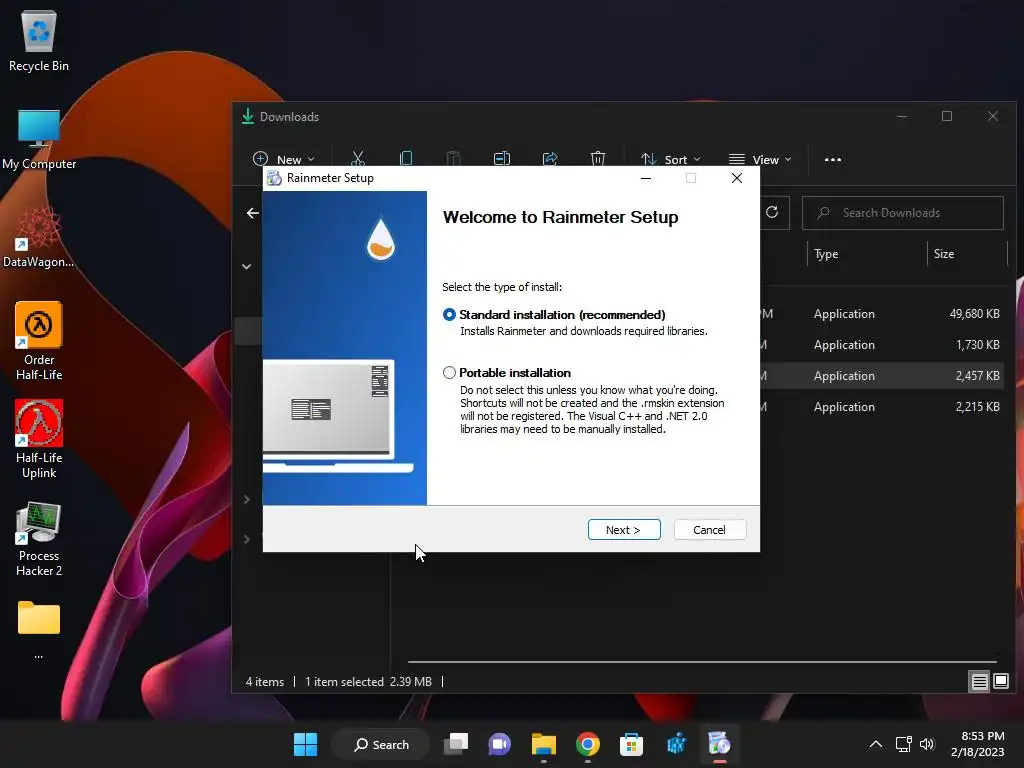The width and height of the screenshot is (1024, 768).
Task: Open Half-Life Uplink desktop shortcut
Action: (39, 440)
